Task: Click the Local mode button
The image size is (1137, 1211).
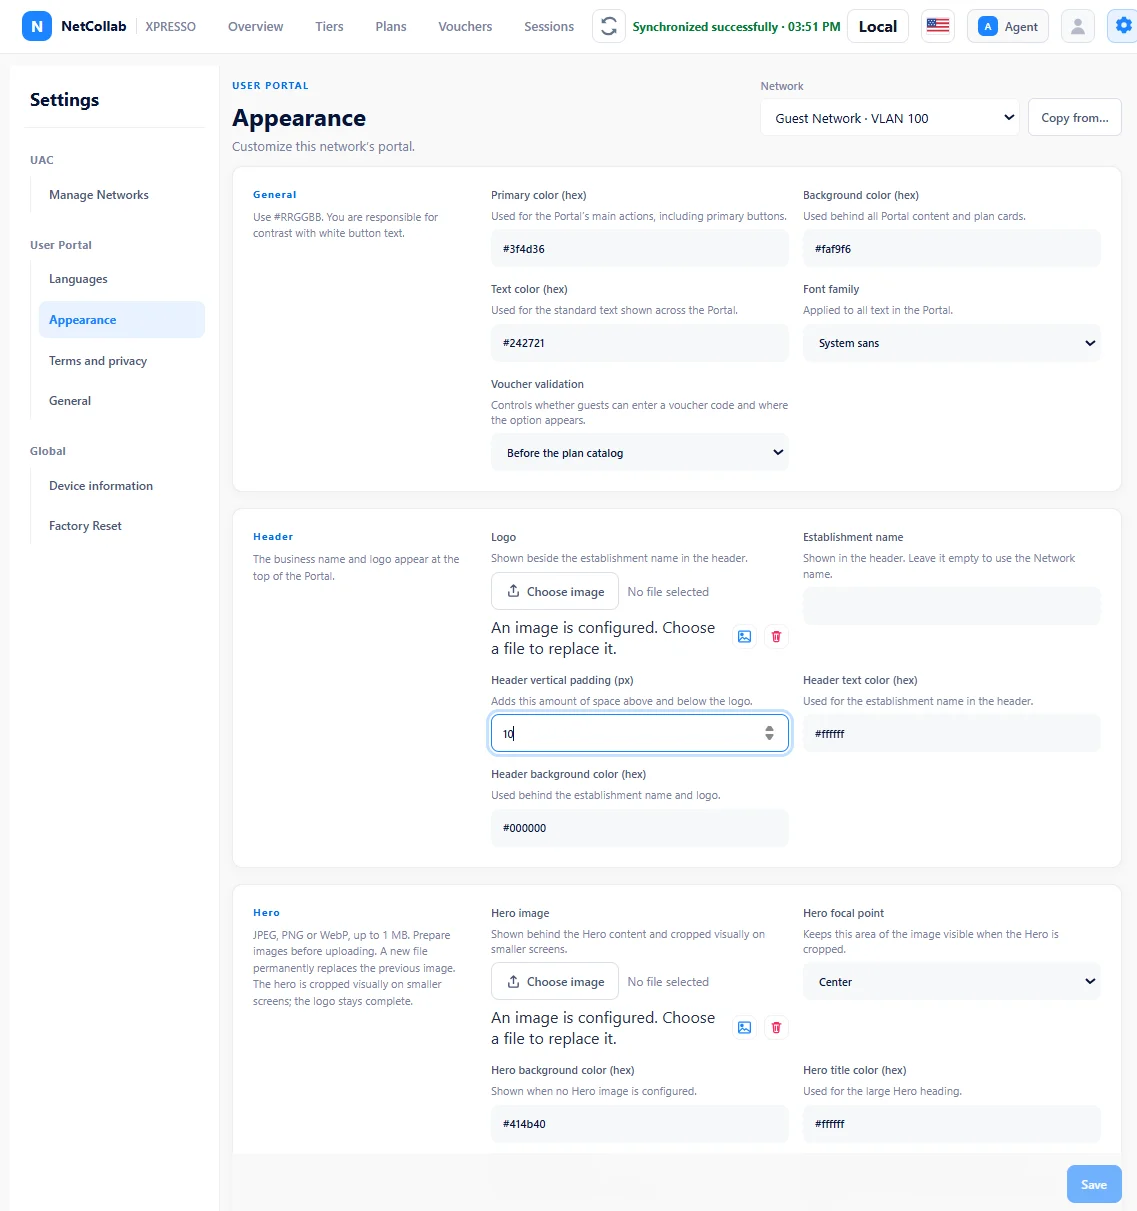Action: coord(878,26)
